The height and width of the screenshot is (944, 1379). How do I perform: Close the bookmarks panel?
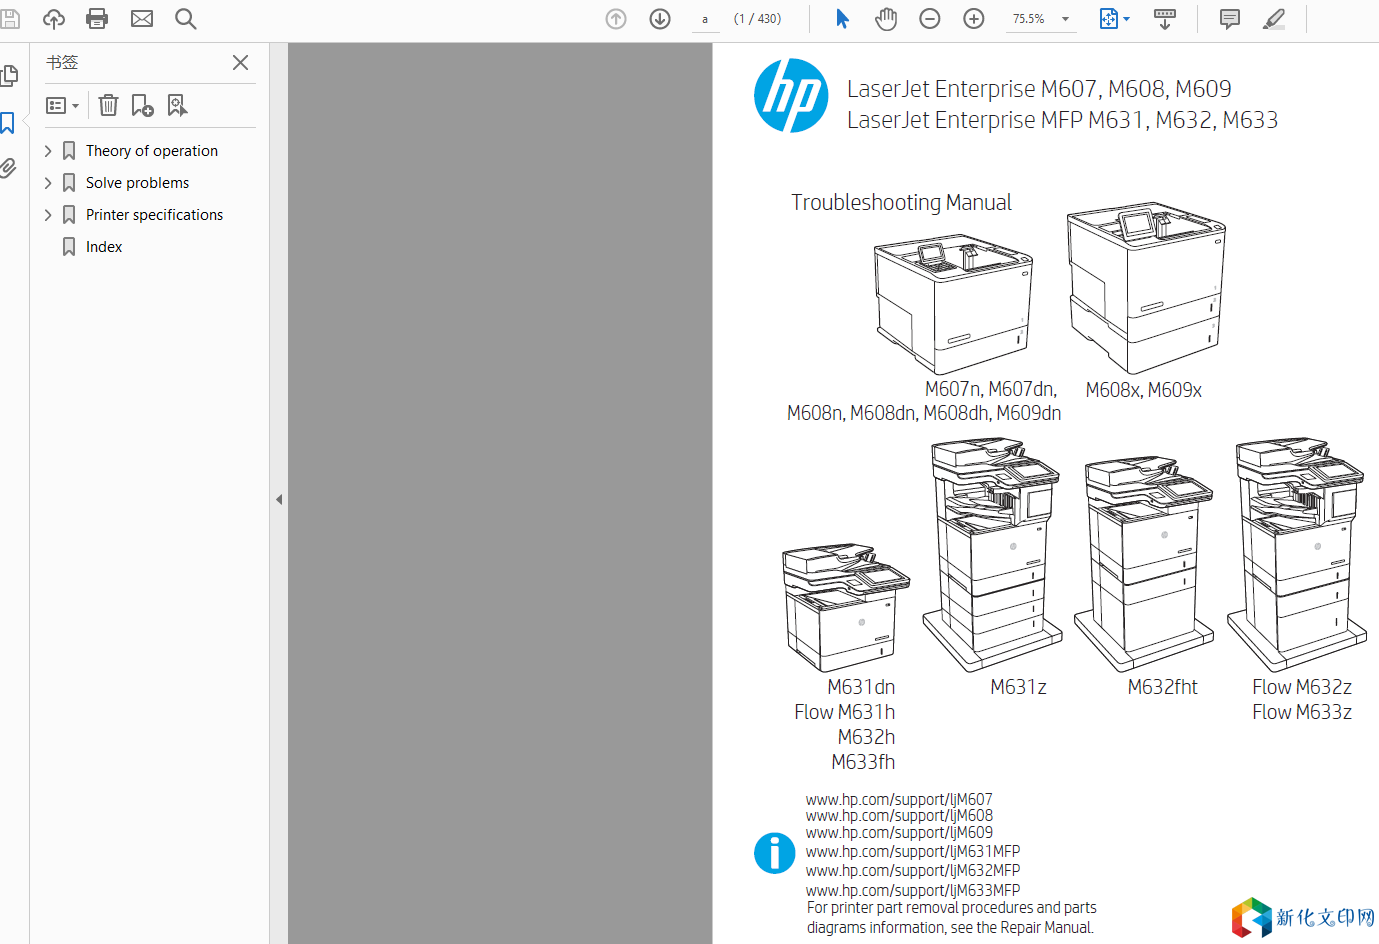240,63
